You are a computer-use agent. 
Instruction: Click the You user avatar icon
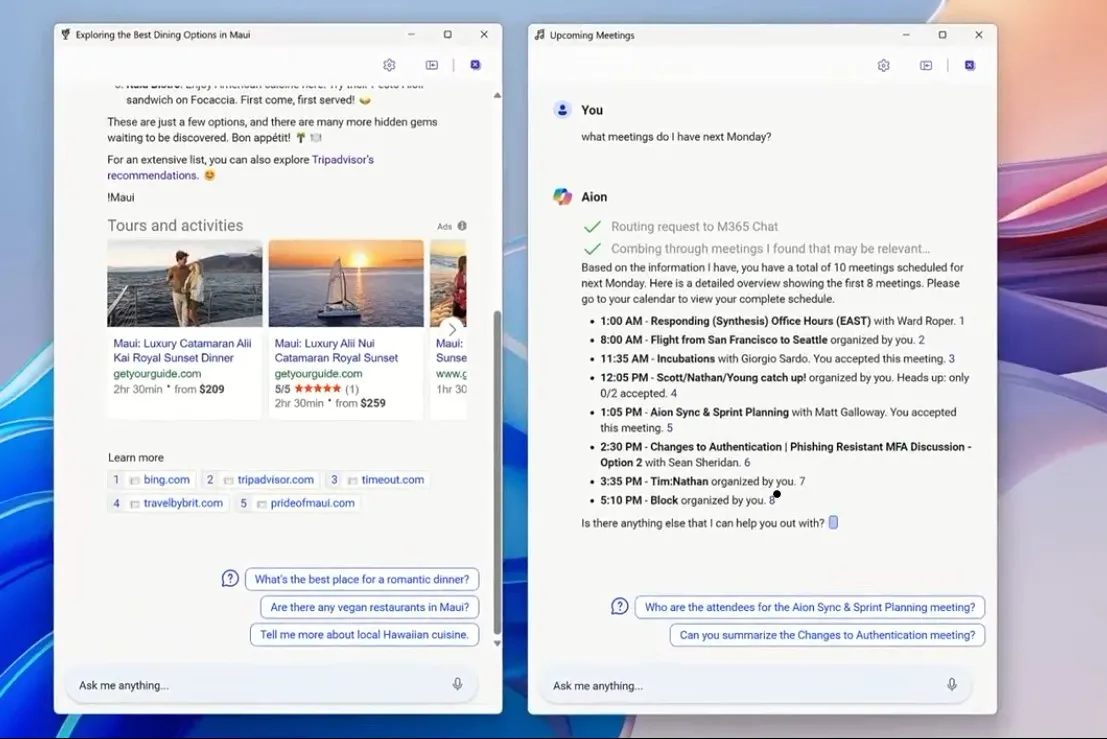(562, 110)
